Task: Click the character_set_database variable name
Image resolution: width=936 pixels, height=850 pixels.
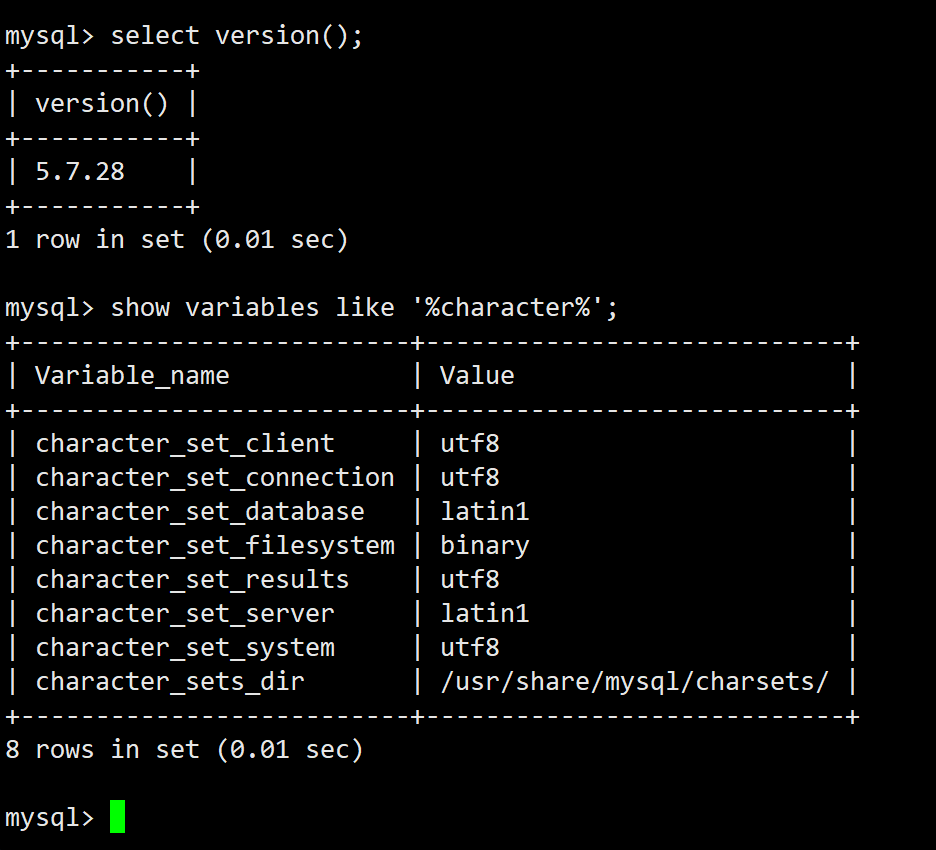Action: coord(200,512)
